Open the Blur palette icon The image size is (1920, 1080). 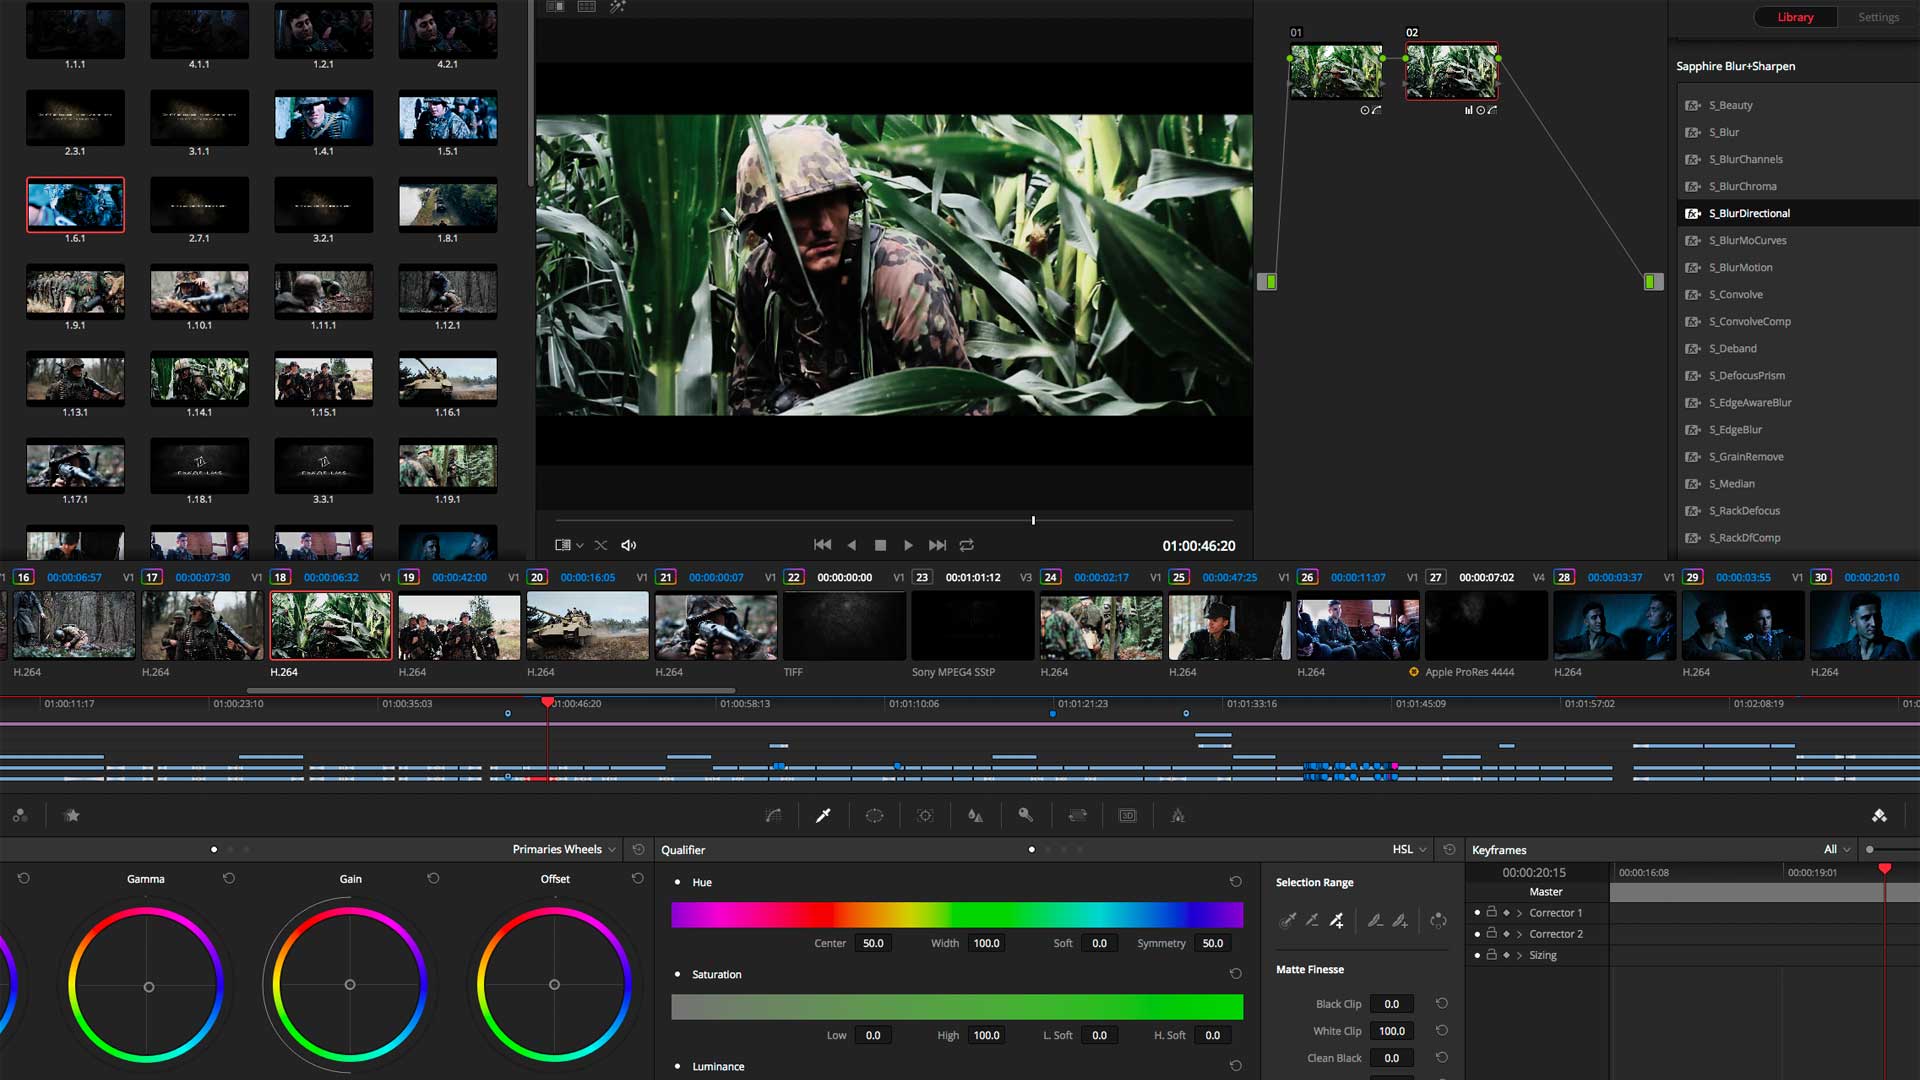point(975,816)
